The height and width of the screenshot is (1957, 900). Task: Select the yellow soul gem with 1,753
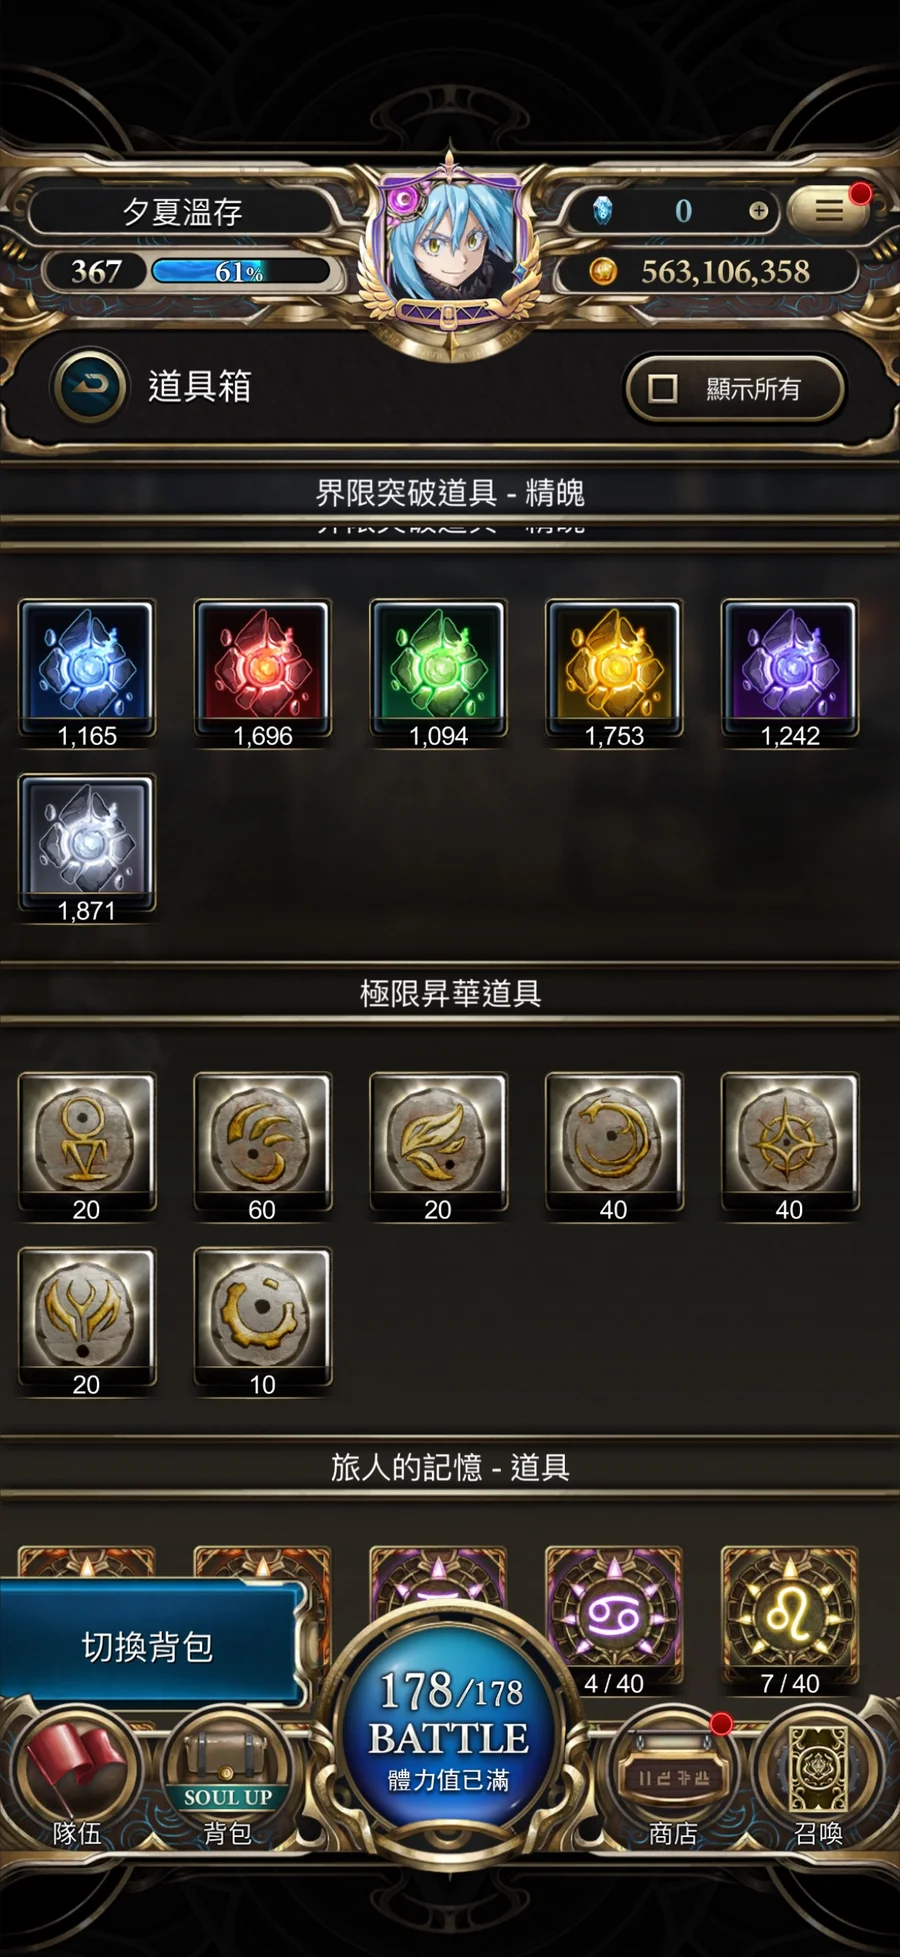coord(614,673)
